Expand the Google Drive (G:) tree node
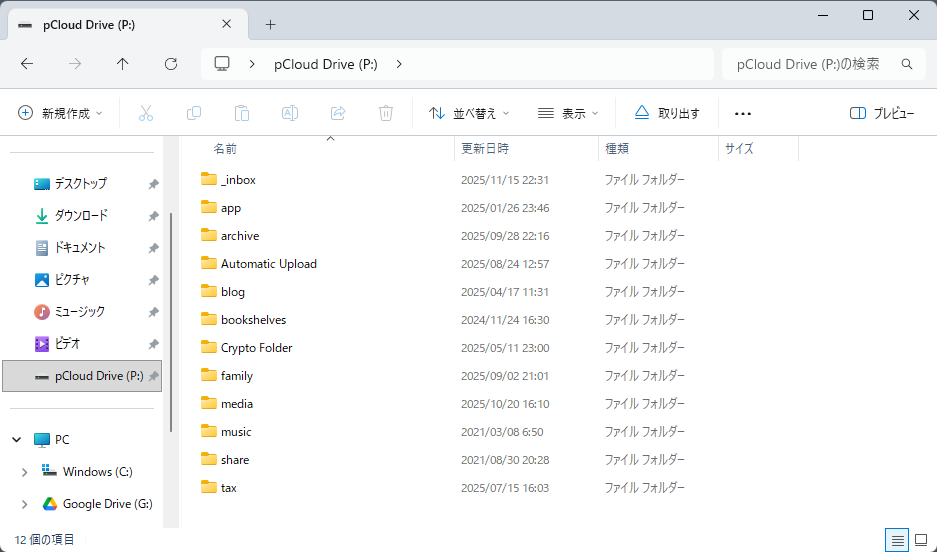 pyautogui.click(x=24, y=504)
